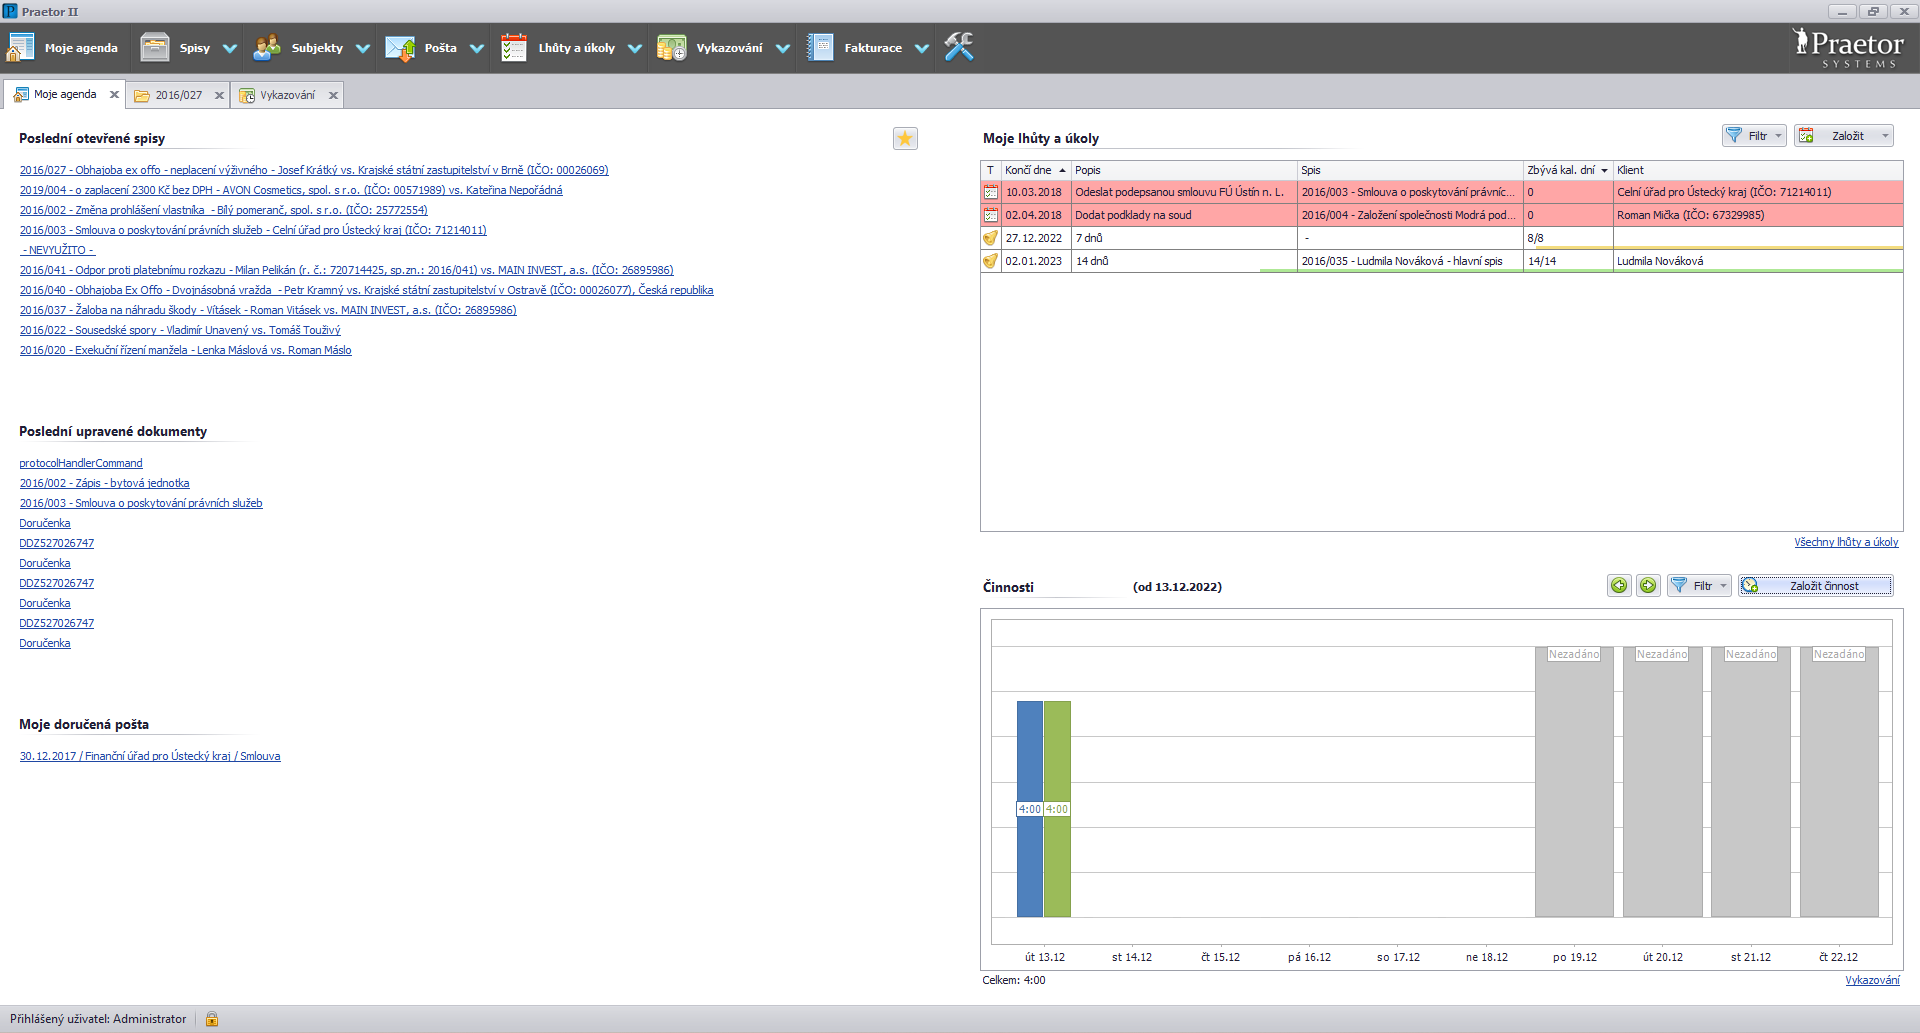Open the Filtr dropdown in Činnosti panel

[x=1724, y=586]
